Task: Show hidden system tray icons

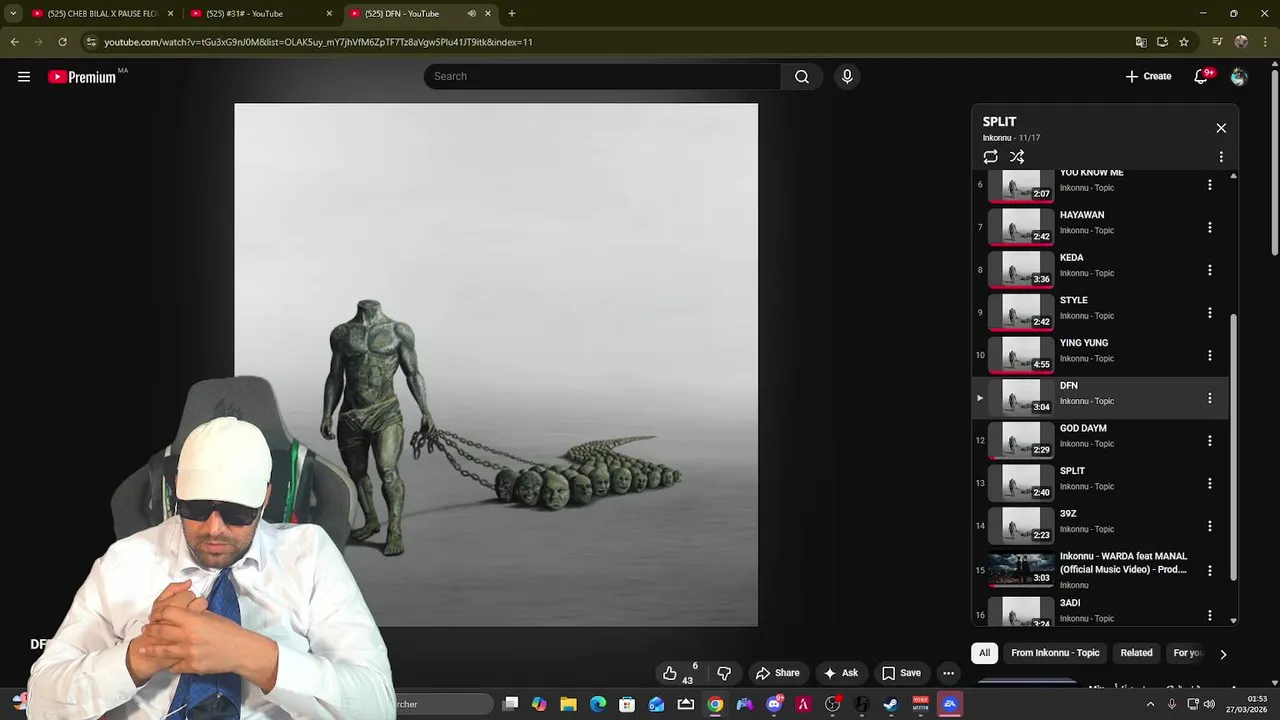Action: click(x=1150, y=704)
